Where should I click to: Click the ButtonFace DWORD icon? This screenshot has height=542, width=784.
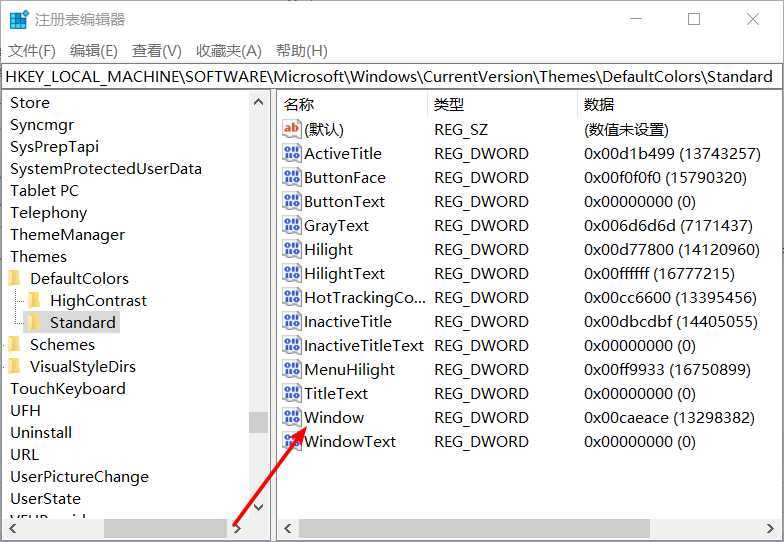[292, 177]
